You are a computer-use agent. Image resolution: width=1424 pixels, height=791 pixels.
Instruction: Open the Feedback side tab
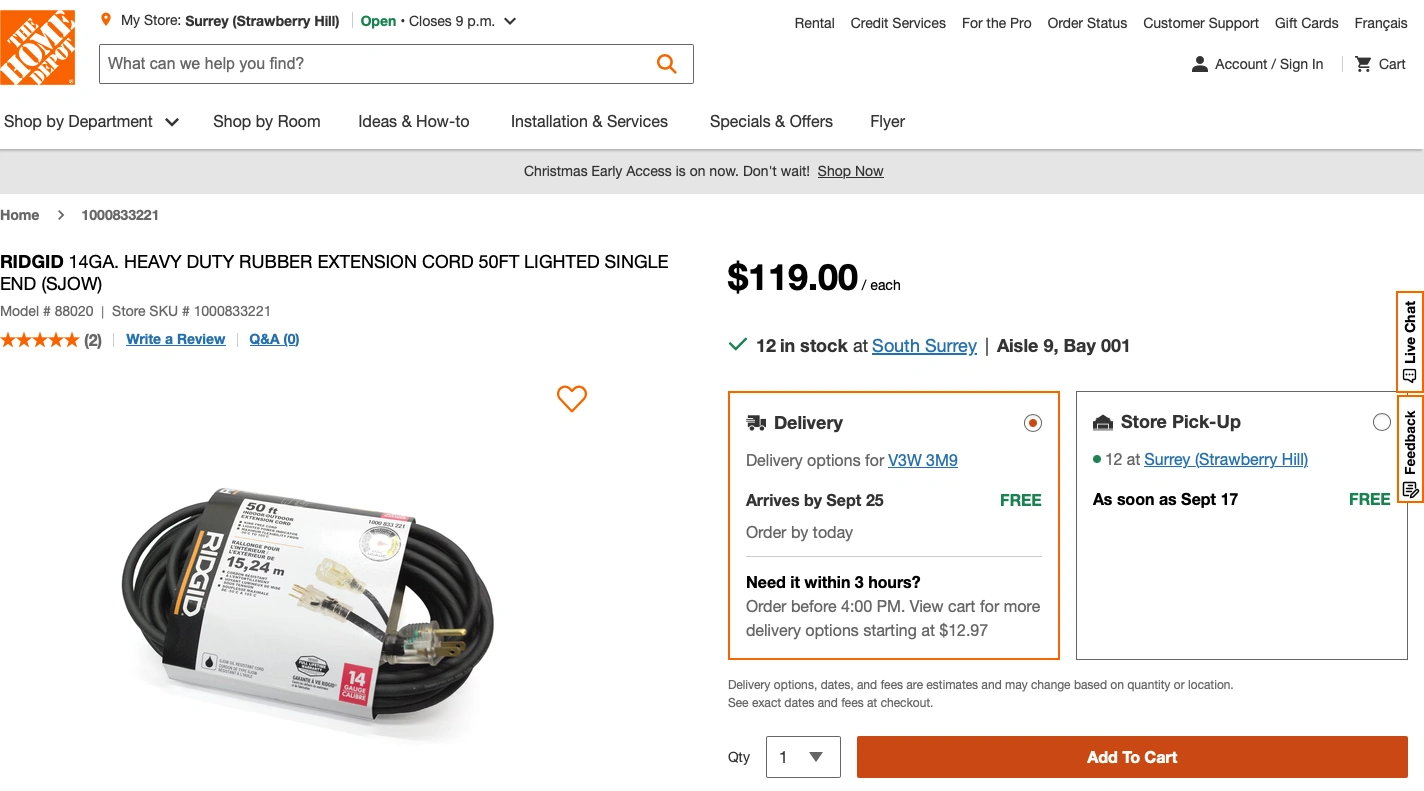(1410, 450)
